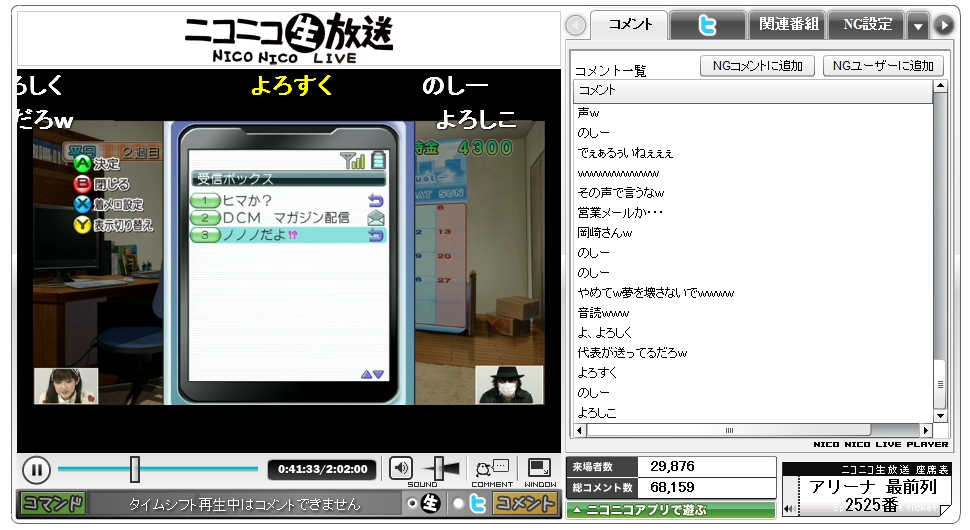Rewind the seat ticket panel arrows
This screenshot has height=530, width=970.
point(787,508)
